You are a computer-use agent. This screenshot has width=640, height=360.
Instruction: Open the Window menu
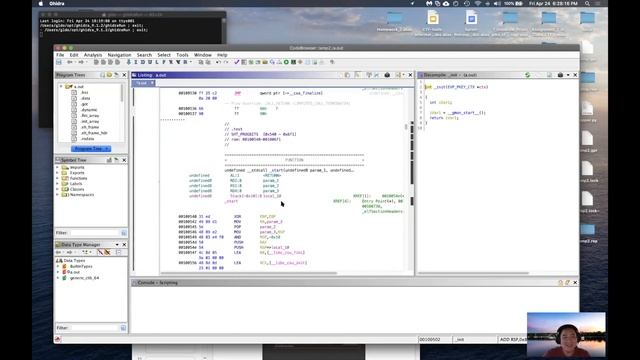point(203,55)
